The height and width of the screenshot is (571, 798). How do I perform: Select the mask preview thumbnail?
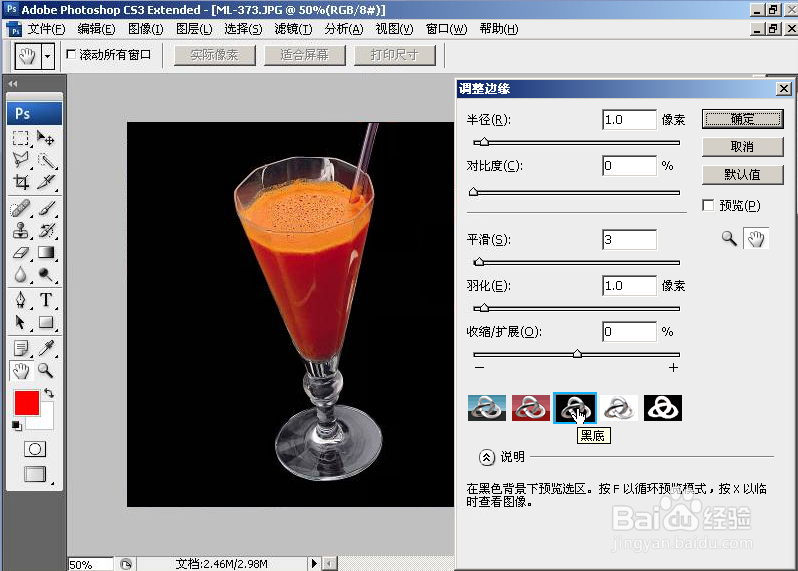click(x=663, y=408)
